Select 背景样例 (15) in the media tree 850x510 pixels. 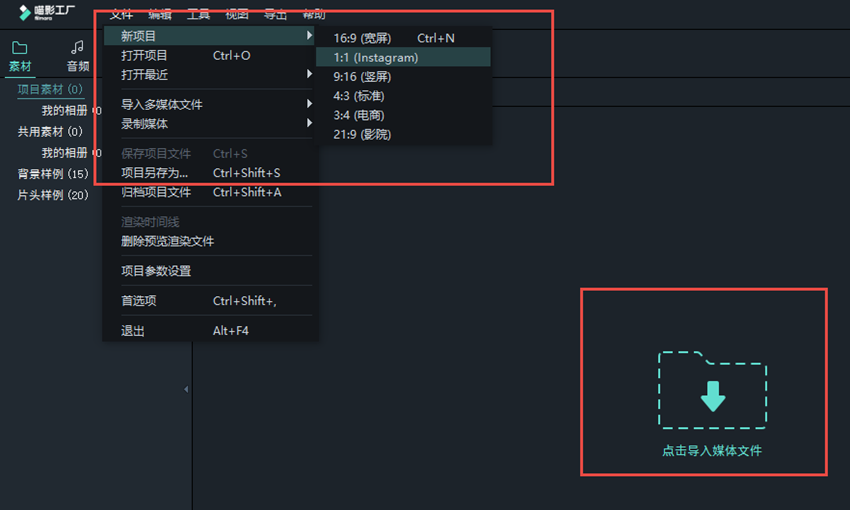pyautogui.click(x=53, y=174)
